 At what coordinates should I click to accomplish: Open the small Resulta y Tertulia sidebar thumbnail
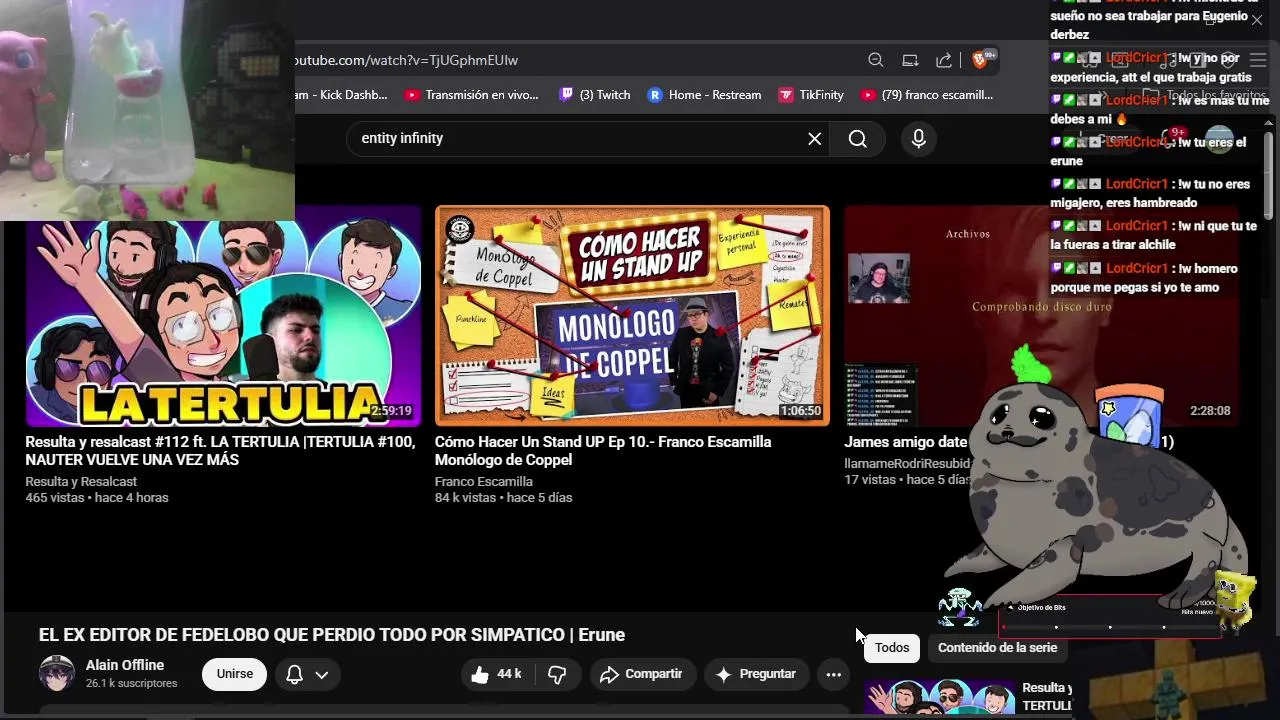(940, 698)
